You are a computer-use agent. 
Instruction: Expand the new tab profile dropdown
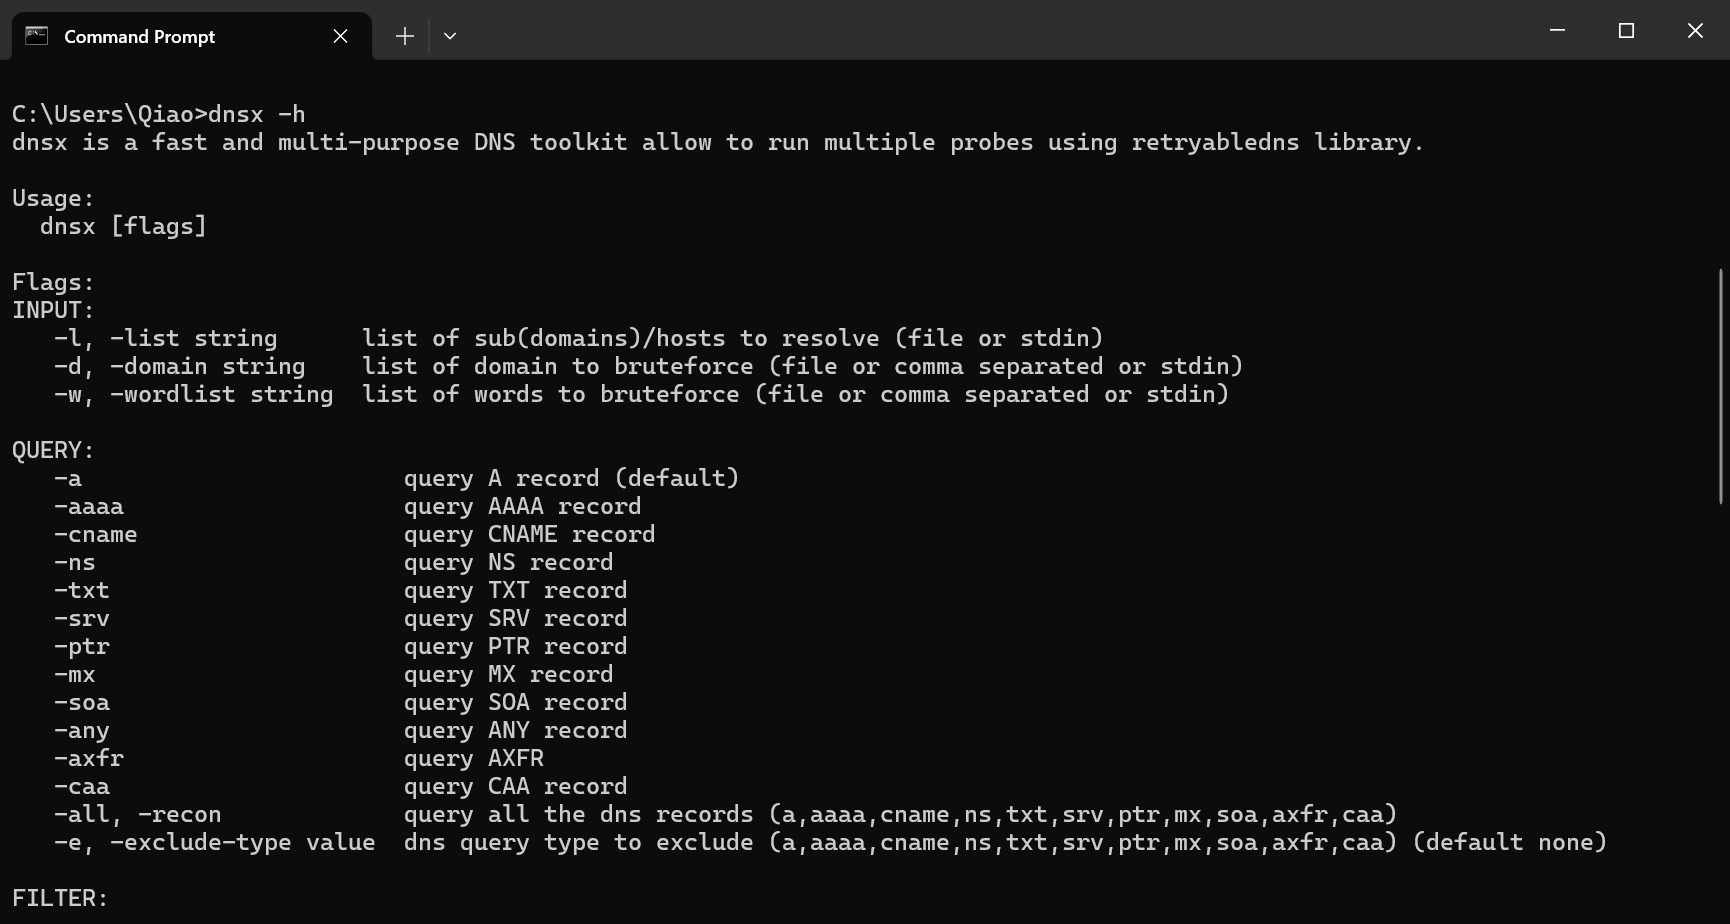click(x=450, y=36)
